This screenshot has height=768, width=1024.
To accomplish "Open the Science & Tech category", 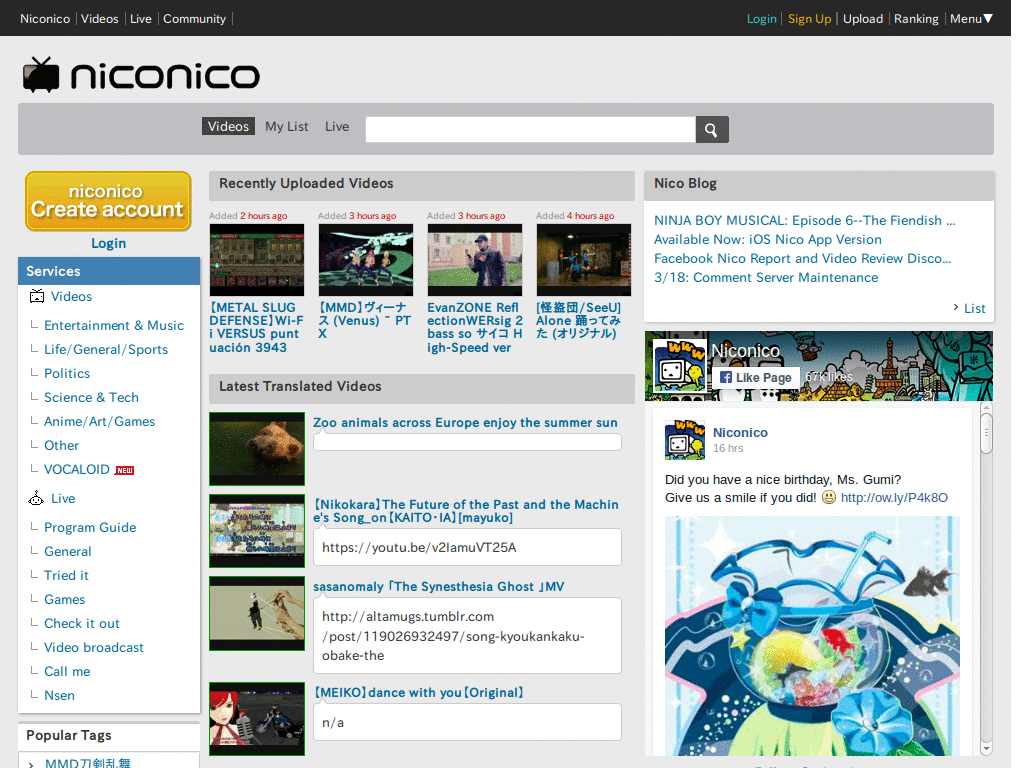I will 91,398.
